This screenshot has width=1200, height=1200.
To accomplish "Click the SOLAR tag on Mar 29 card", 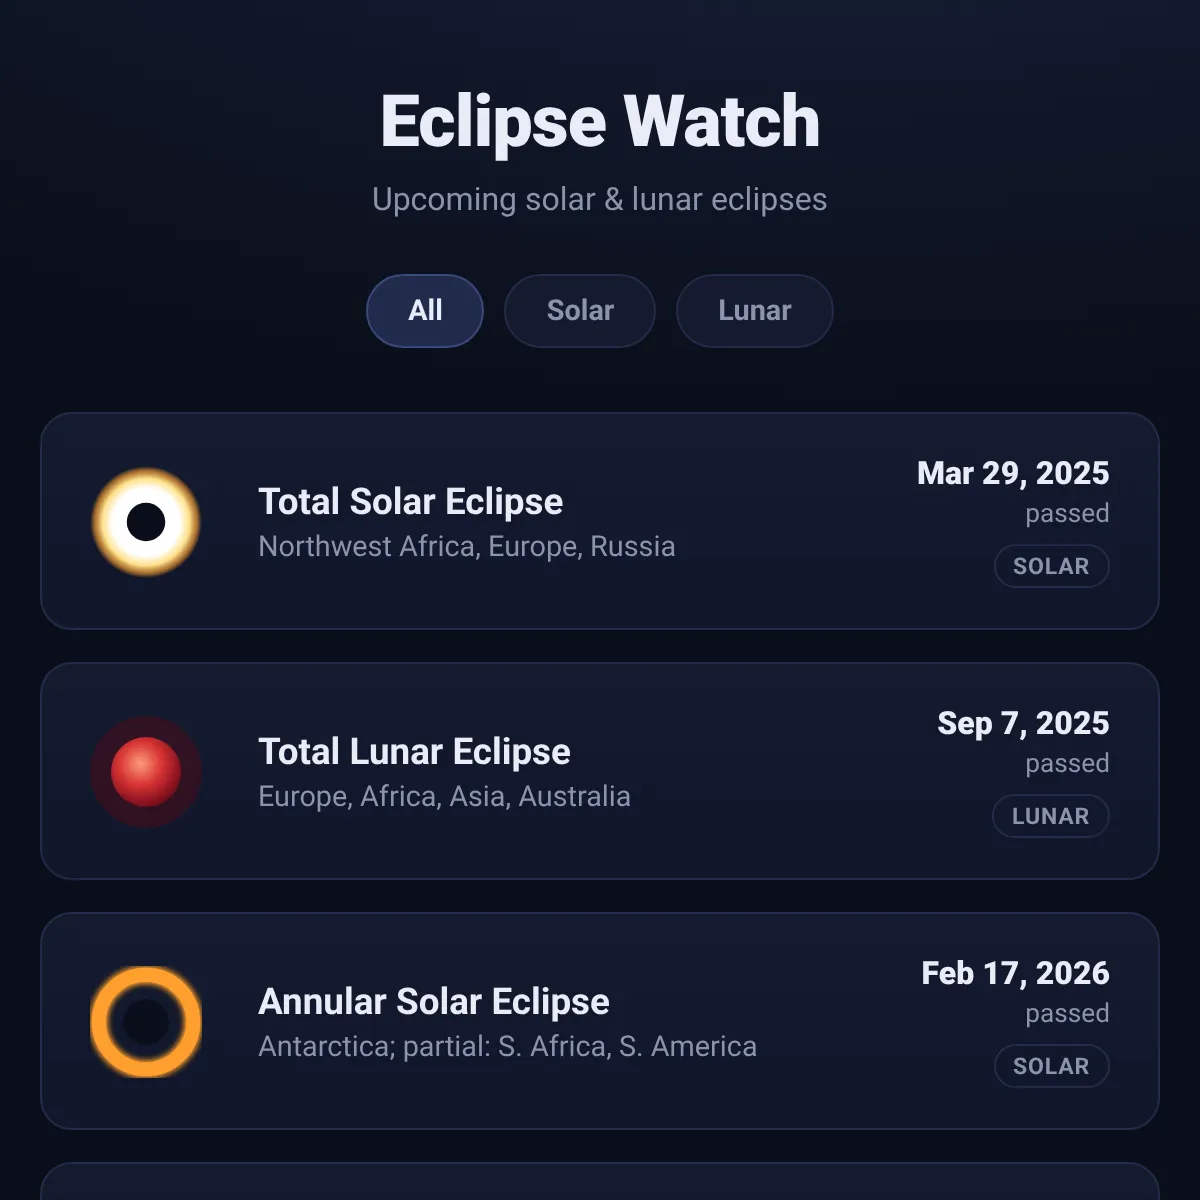I will click(1051, 566).
